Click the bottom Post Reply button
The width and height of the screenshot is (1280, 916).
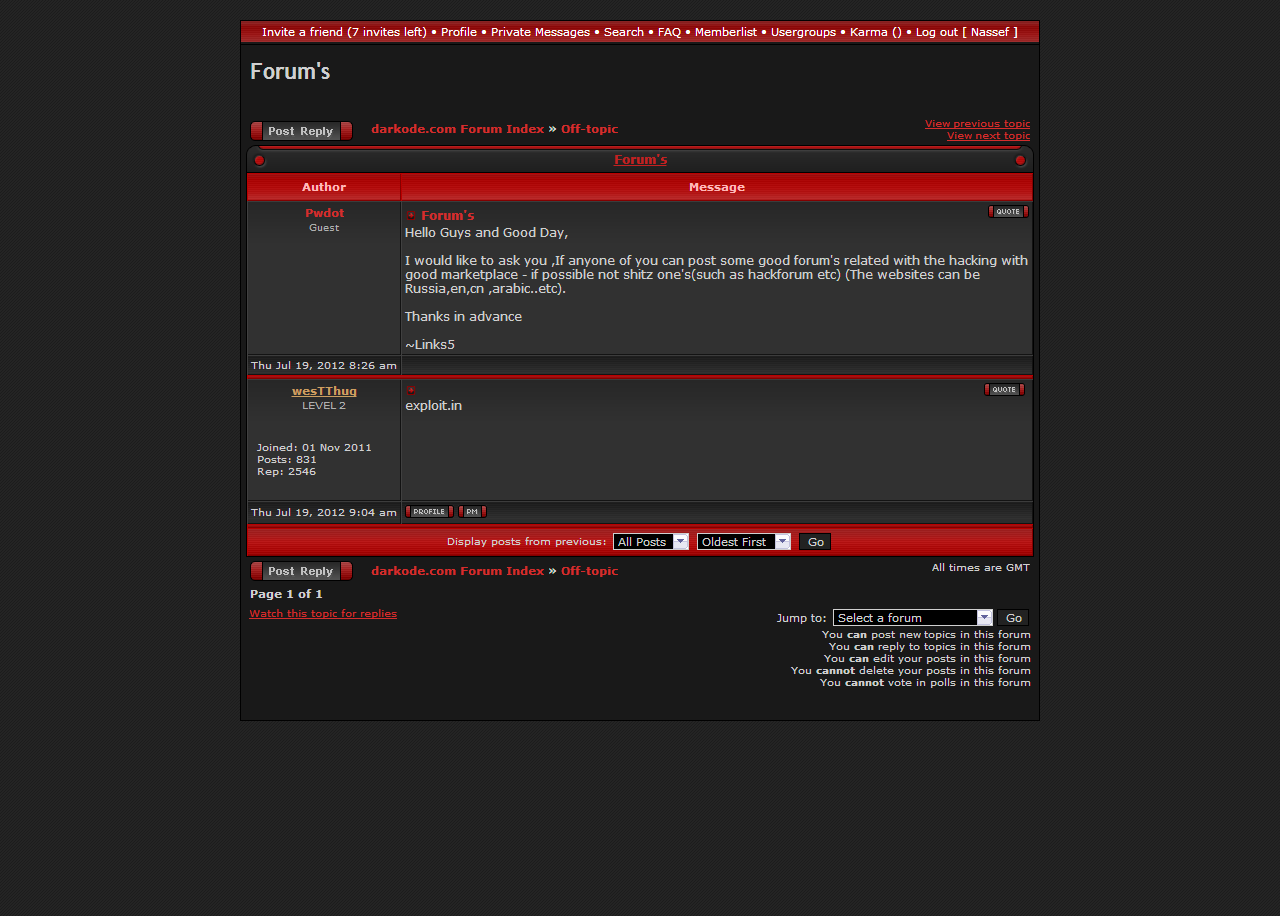301,571
